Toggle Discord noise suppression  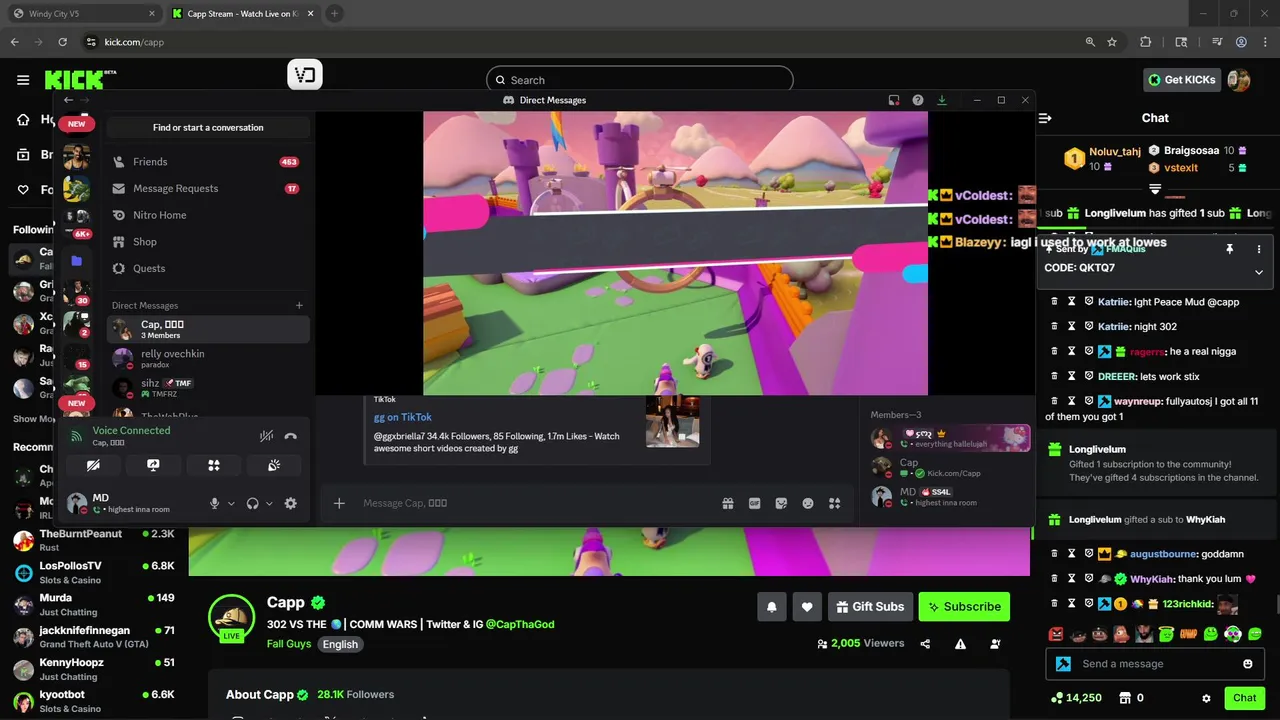[x=266, y=436]
